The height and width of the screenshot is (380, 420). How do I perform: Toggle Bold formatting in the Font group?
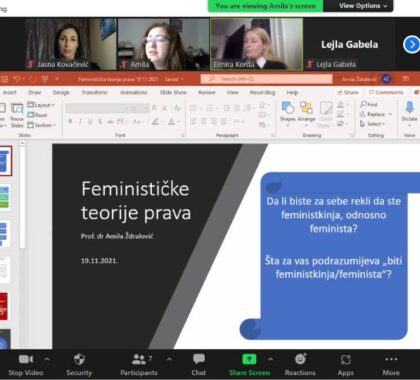[70, 121]
